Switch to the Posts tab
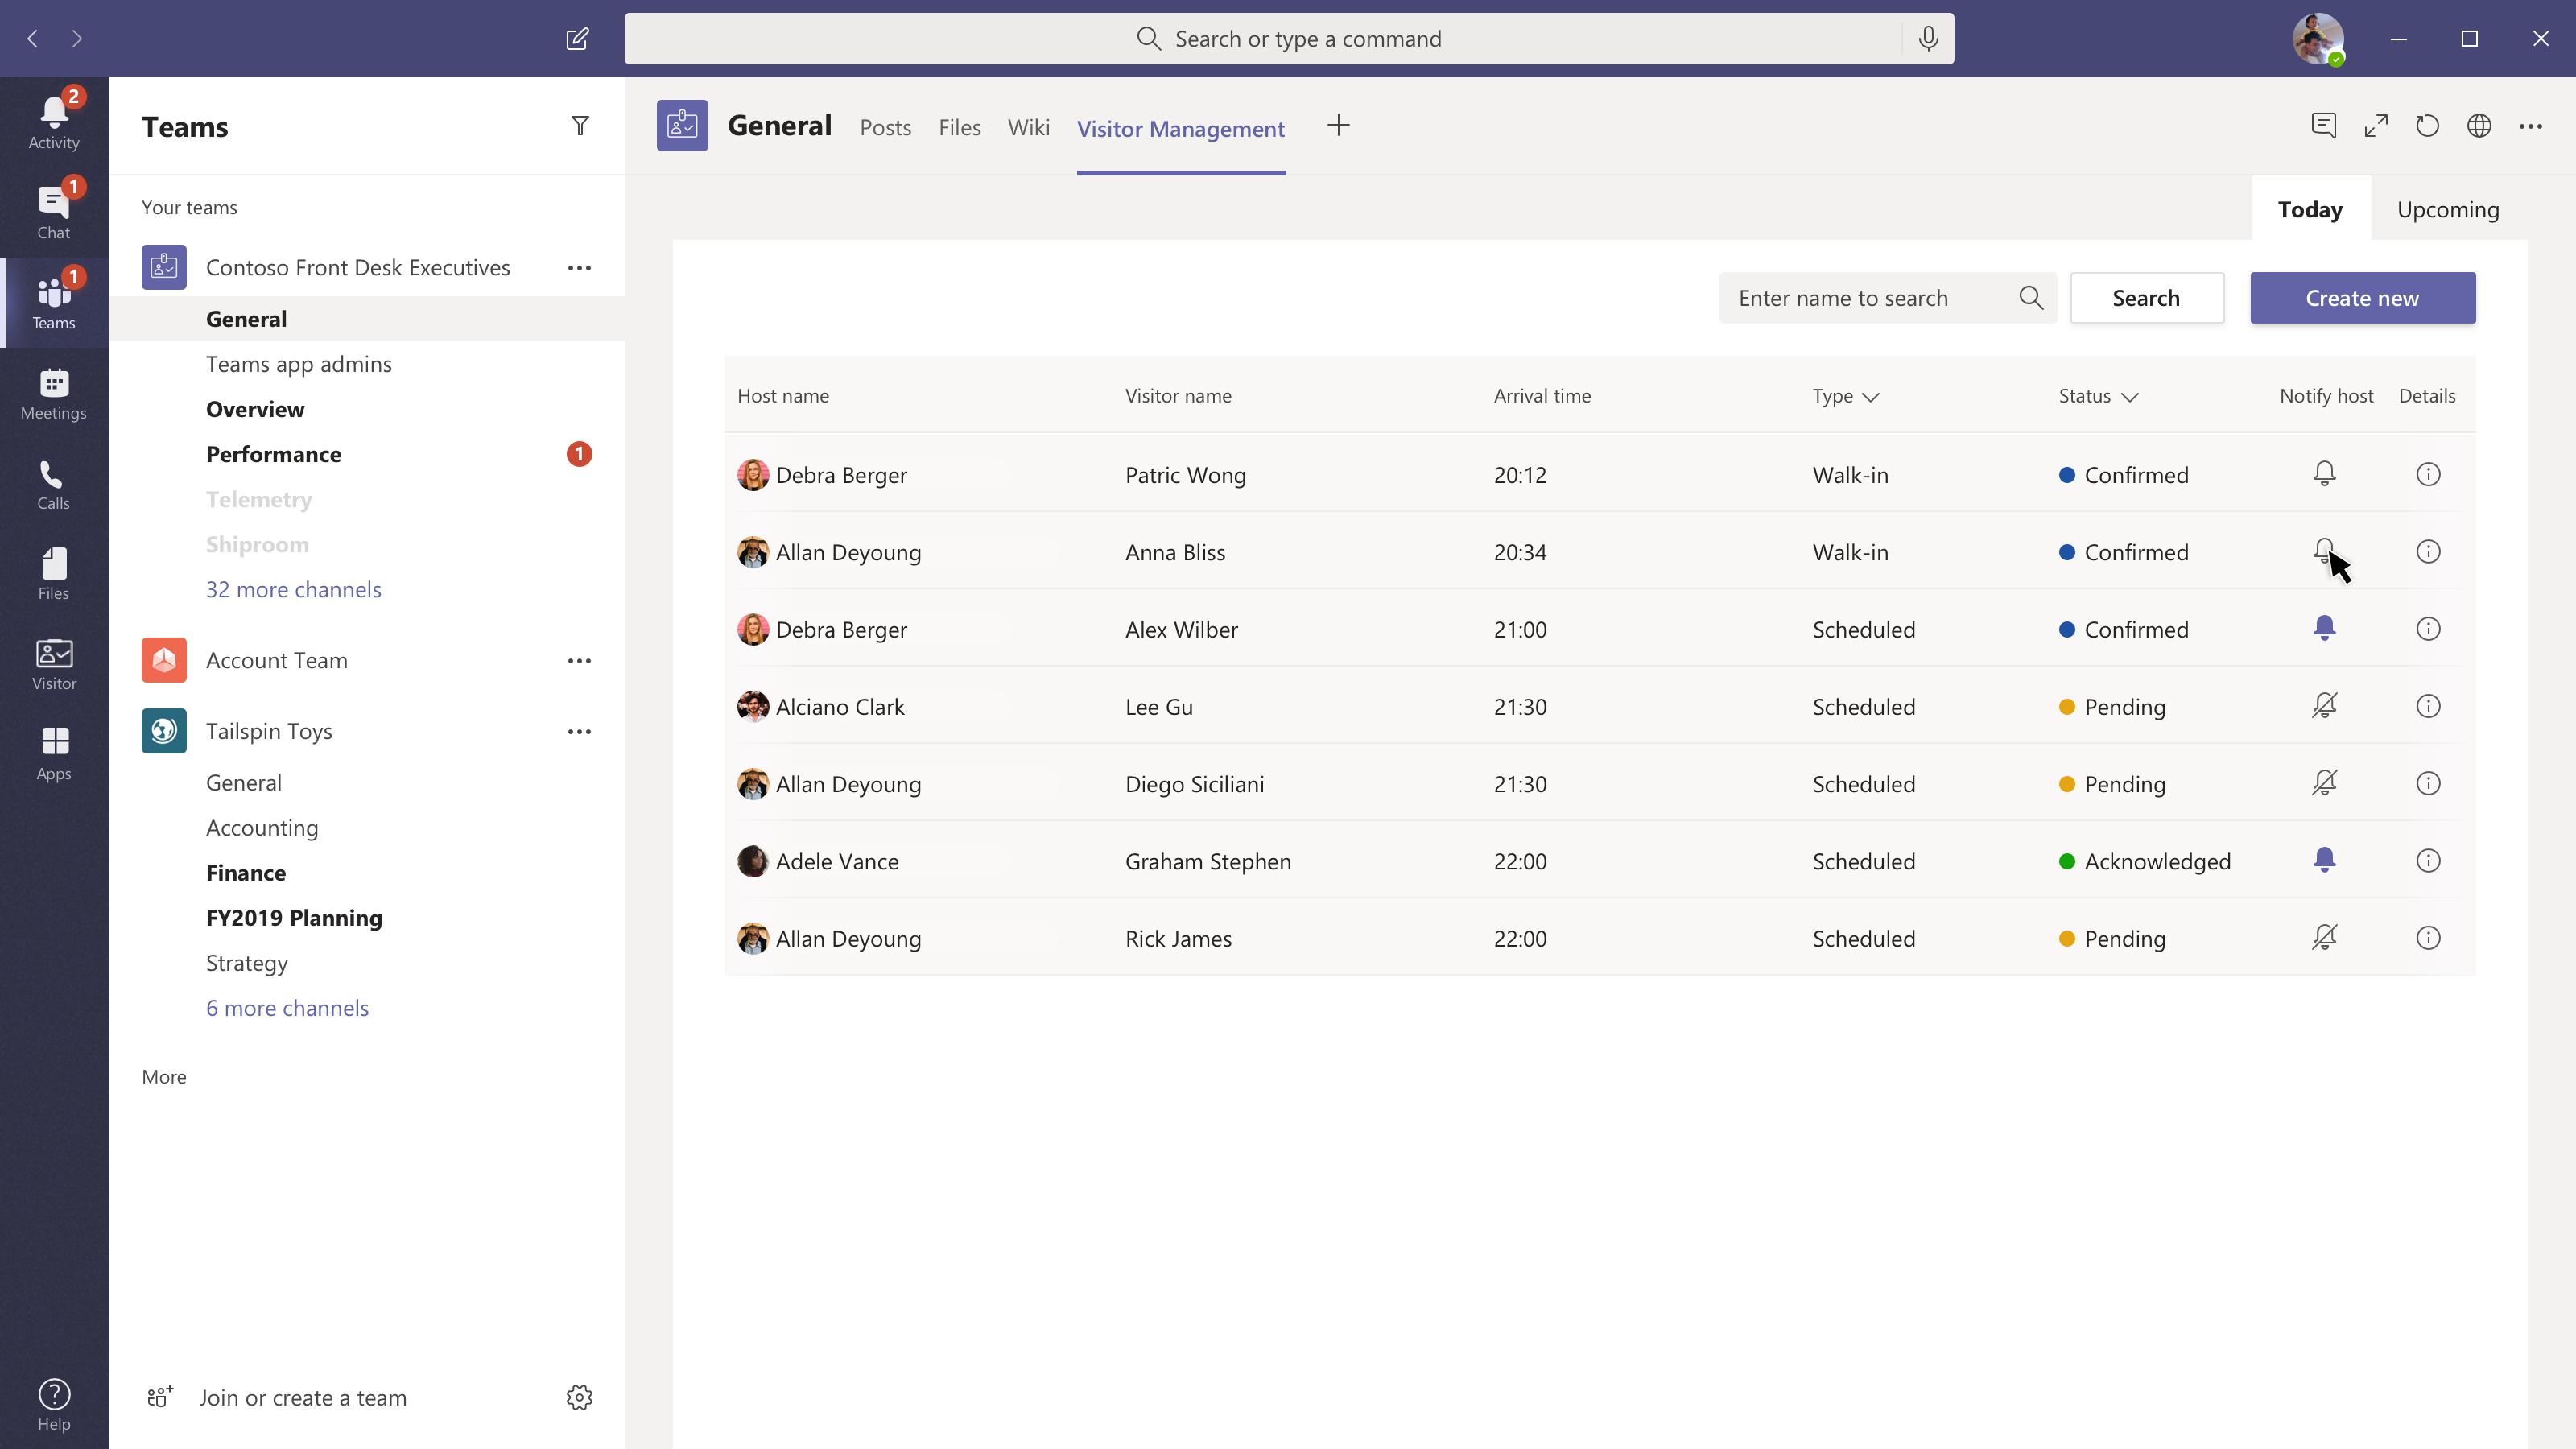Image resolution: width=2576 pixels, height=1449 pixels. (x=885, y=128)
